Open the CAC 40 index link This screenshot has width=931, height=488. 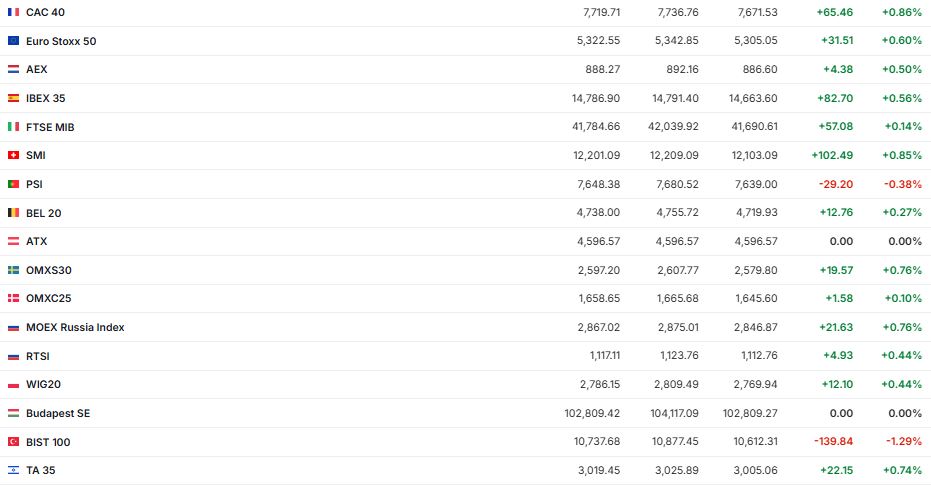pyautogui.click(x=45, y=12)
